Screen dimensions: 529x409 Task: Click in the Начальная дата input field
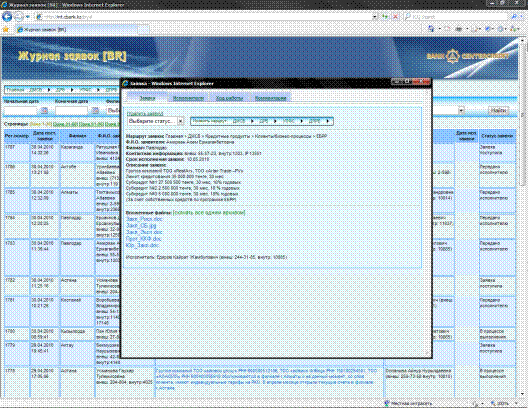tap(20, 110)
